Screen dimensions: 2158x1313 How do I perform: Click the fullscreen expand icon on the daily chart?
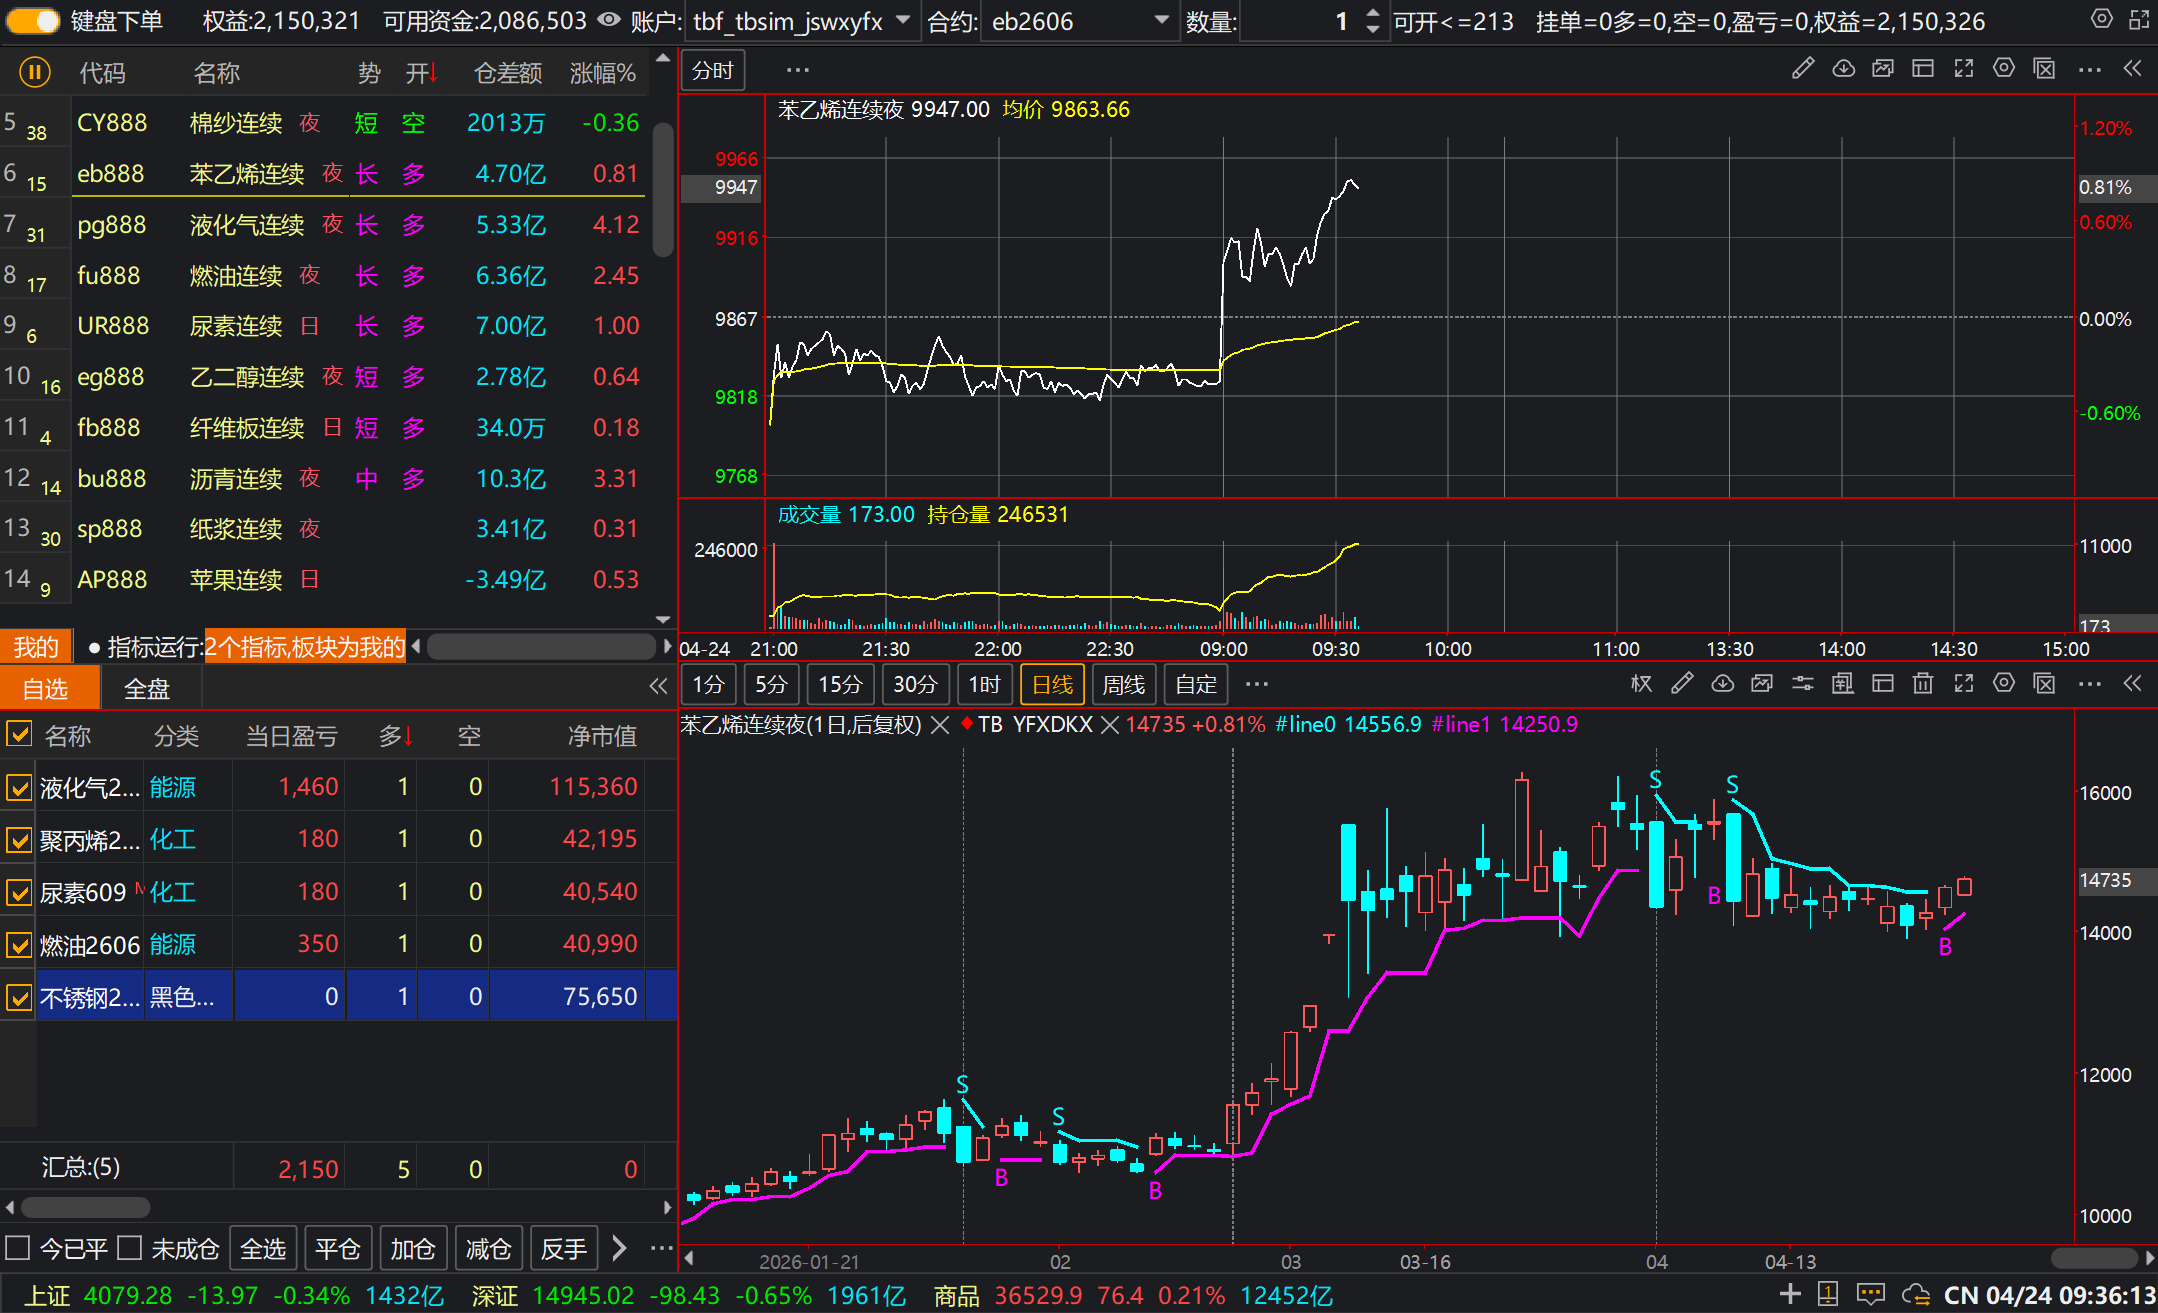(x=1964, y=684)
